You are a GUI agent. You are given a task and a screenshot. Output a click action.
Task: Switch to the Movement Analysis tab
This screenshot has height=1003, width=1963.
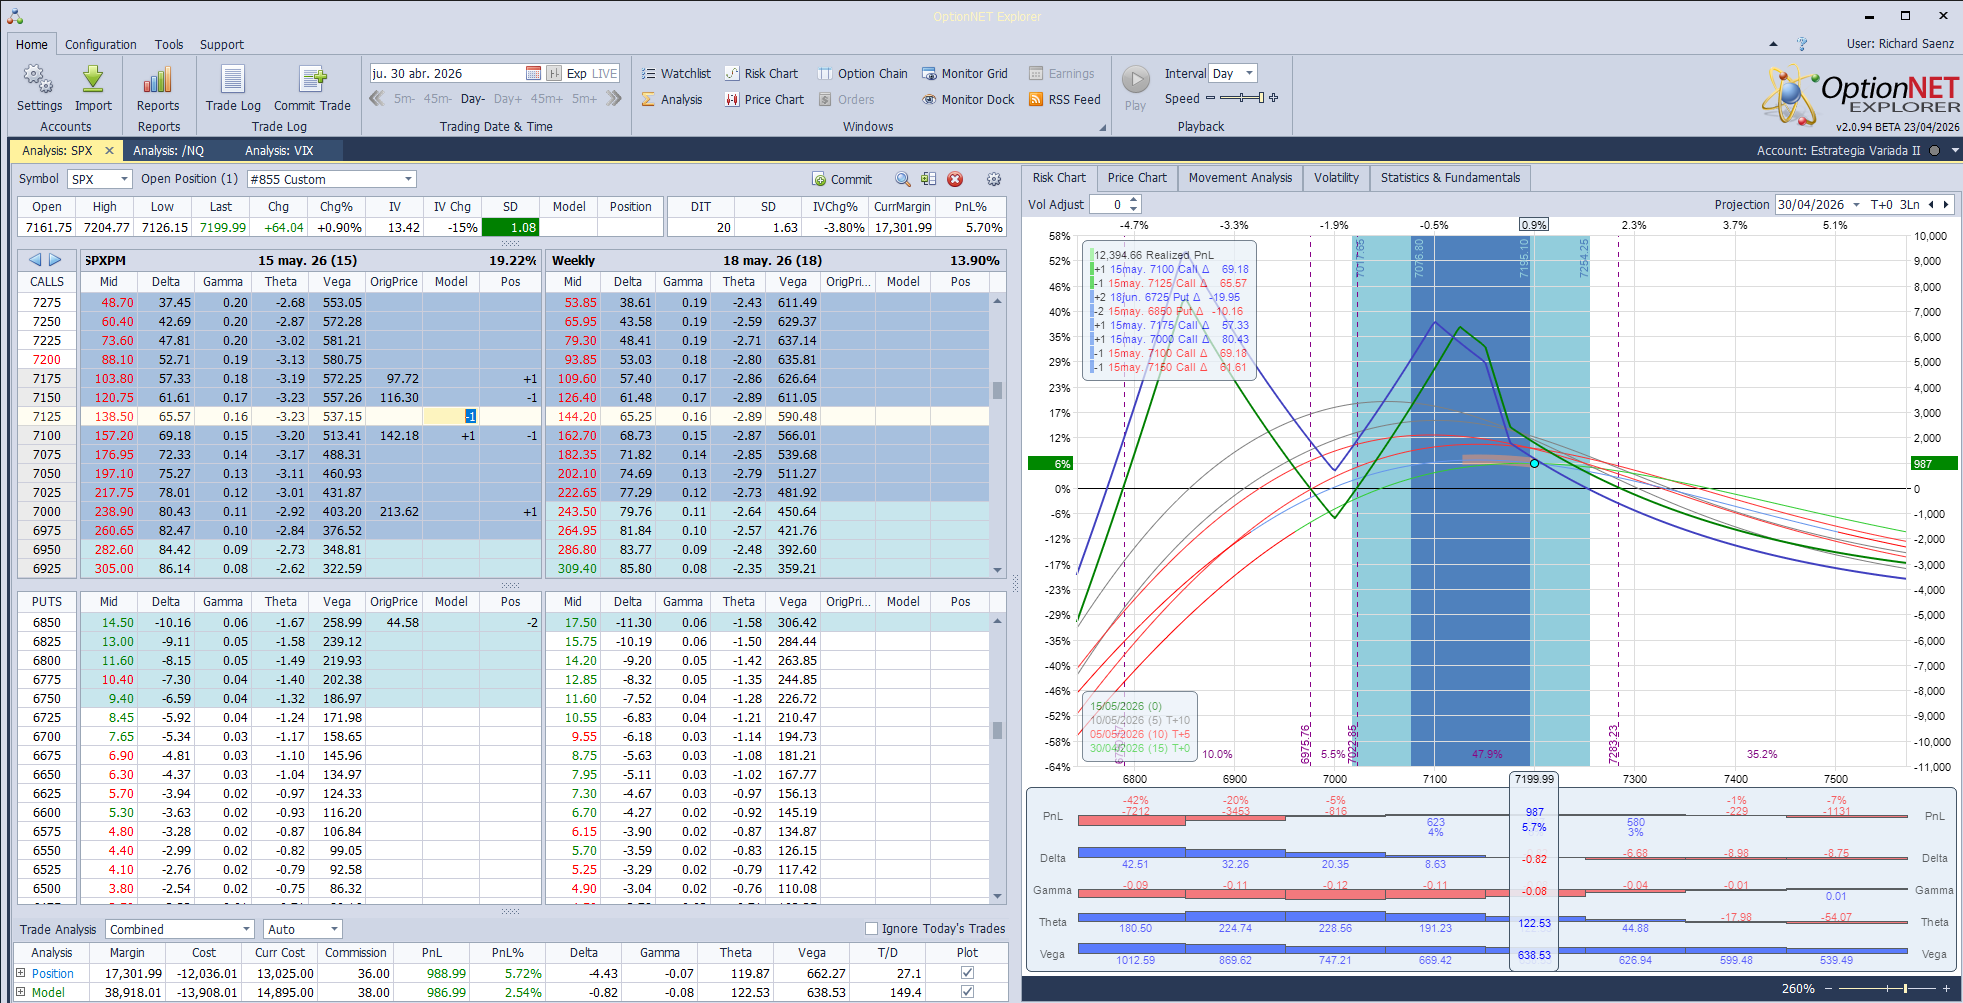point(1240,178)
